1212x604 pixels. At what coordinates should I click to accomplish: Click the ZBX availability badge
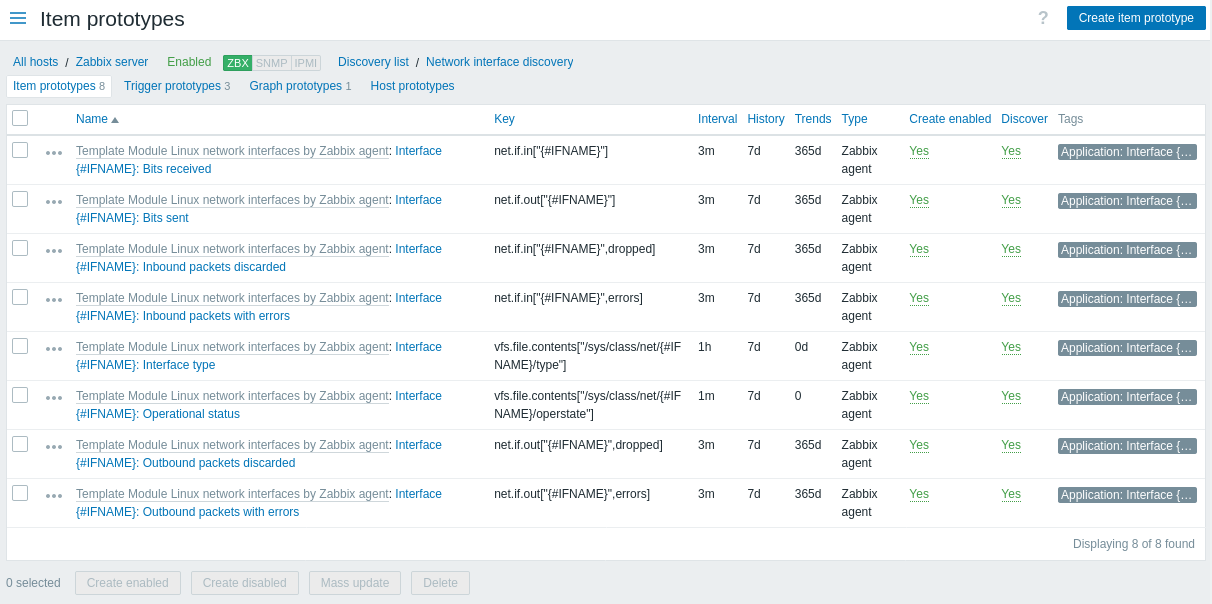[238, 63]
